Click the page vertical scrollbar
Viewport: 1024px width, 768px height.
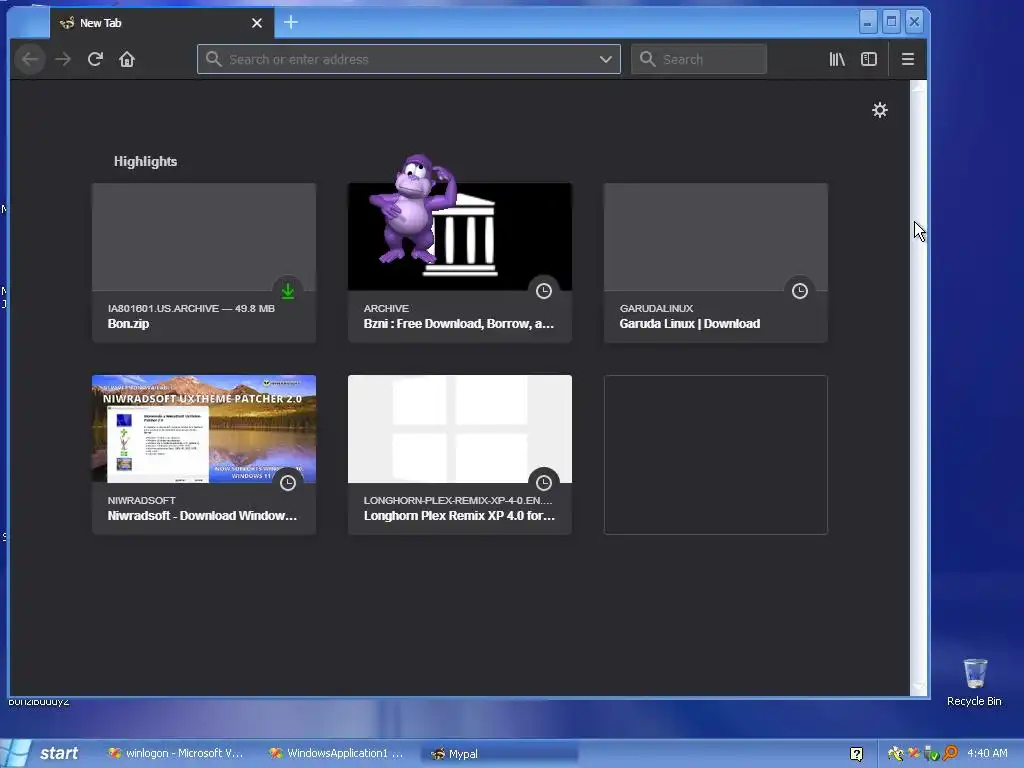click(x=918, y=388)
